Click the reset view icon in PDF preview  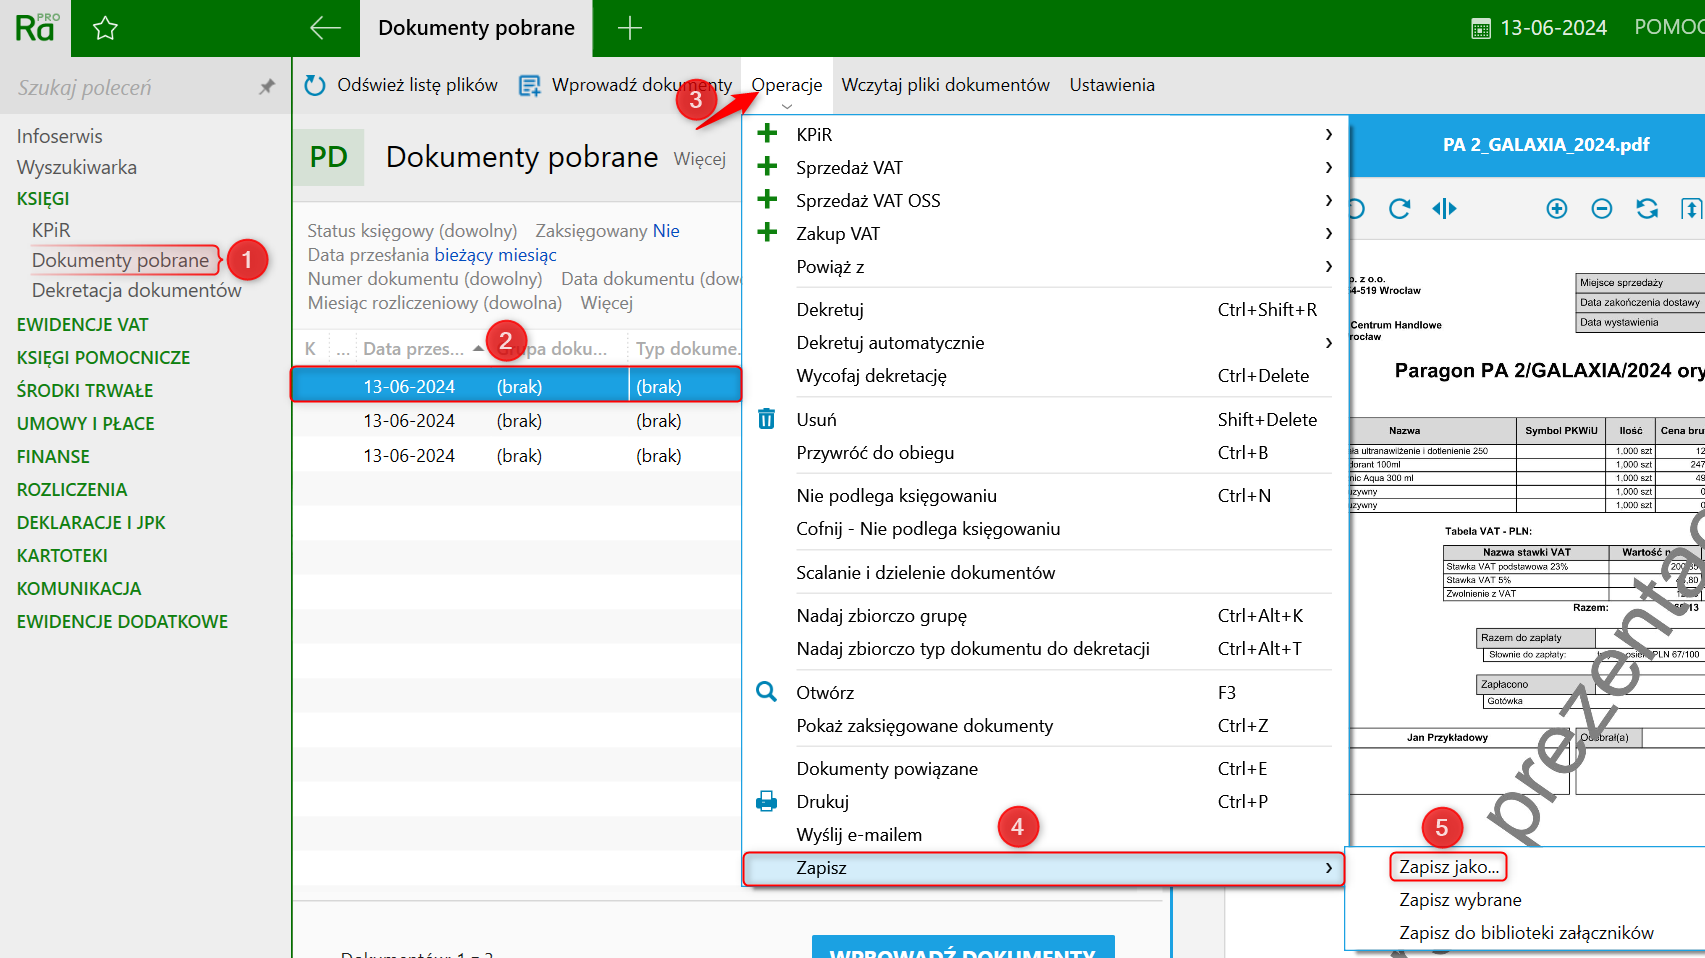(x=1646, y=208)
